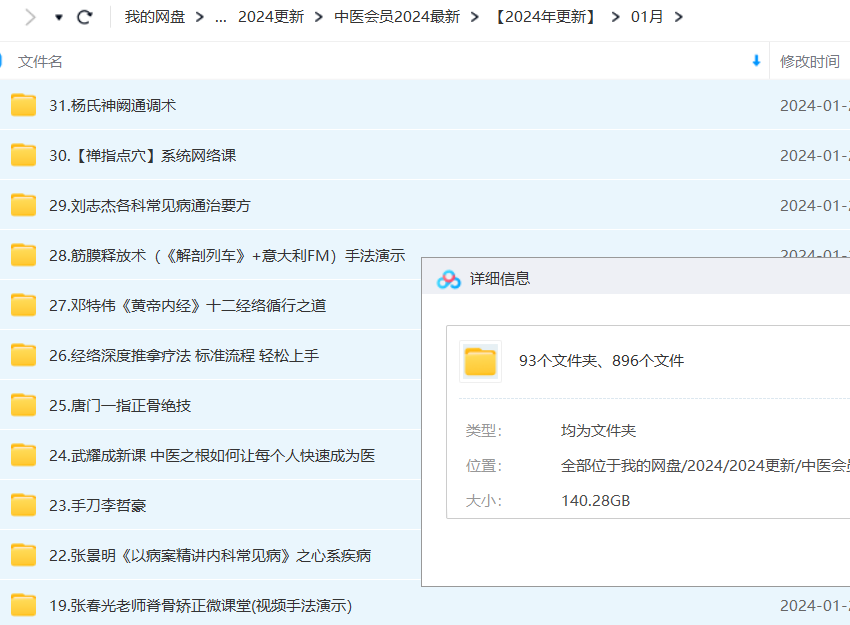Click folder icon for 23.手刀李哲豪

coord(24,505)
